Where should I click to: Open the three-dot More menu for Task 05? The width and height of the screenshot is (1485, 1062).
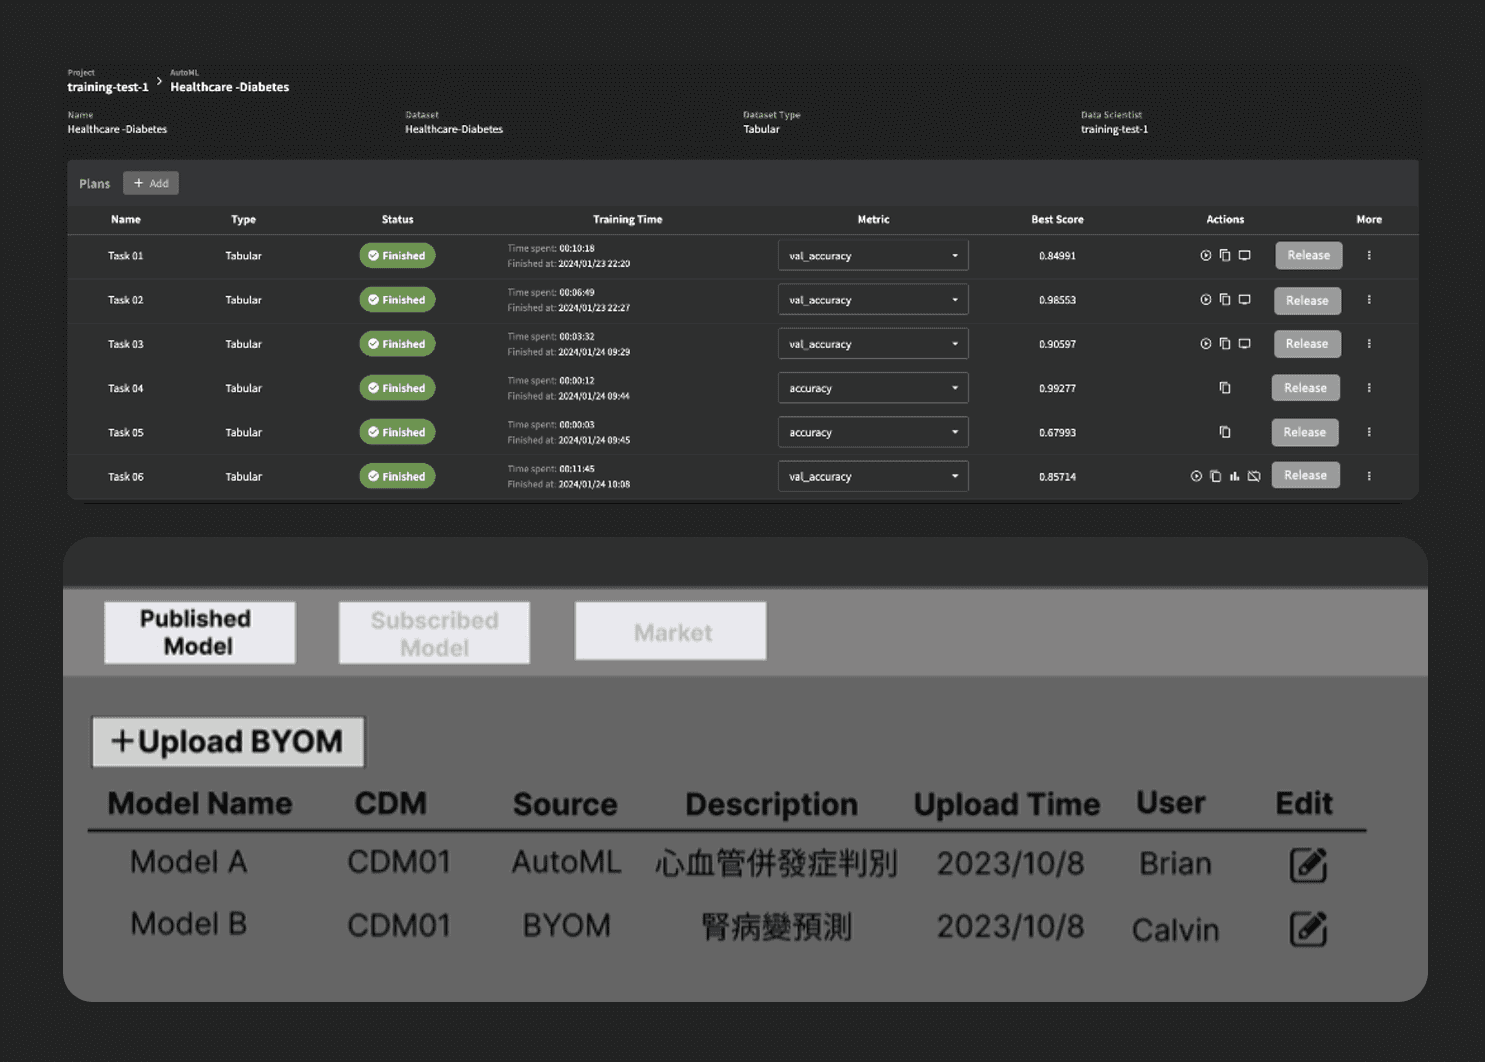[1369, 432]
